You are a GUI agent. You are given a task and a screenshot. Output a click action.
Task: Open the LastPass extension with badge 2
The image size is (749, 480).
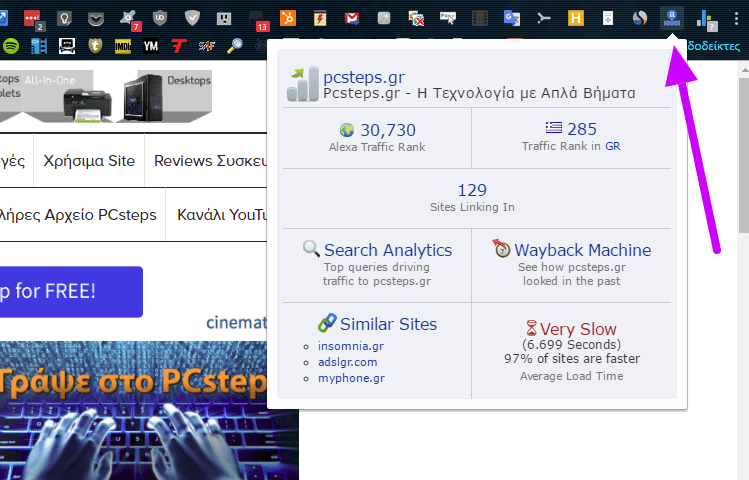33,19
